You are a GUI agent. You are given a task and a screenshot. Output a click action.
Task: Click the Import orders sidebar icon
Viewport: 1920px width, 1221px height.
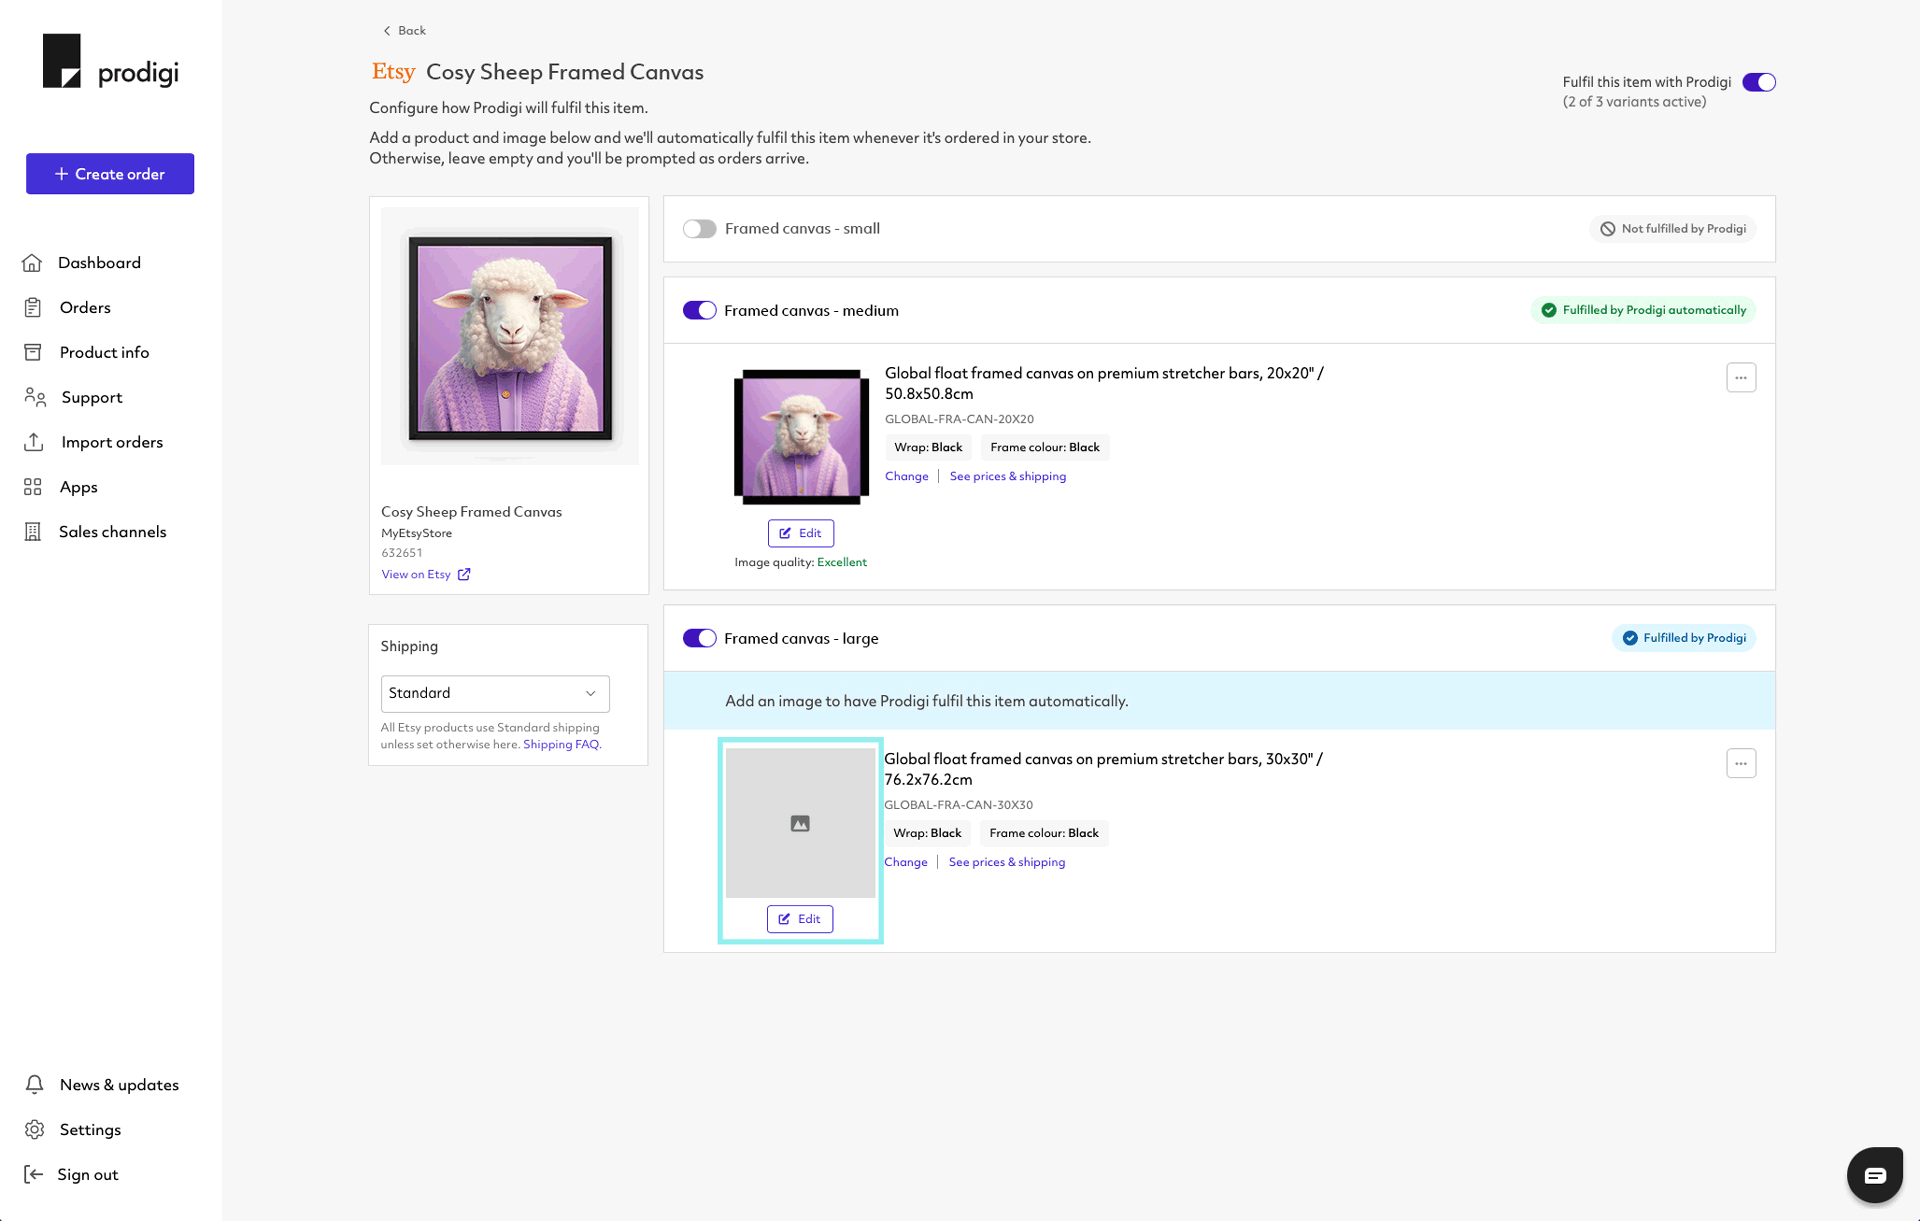(x=35, y=442)
